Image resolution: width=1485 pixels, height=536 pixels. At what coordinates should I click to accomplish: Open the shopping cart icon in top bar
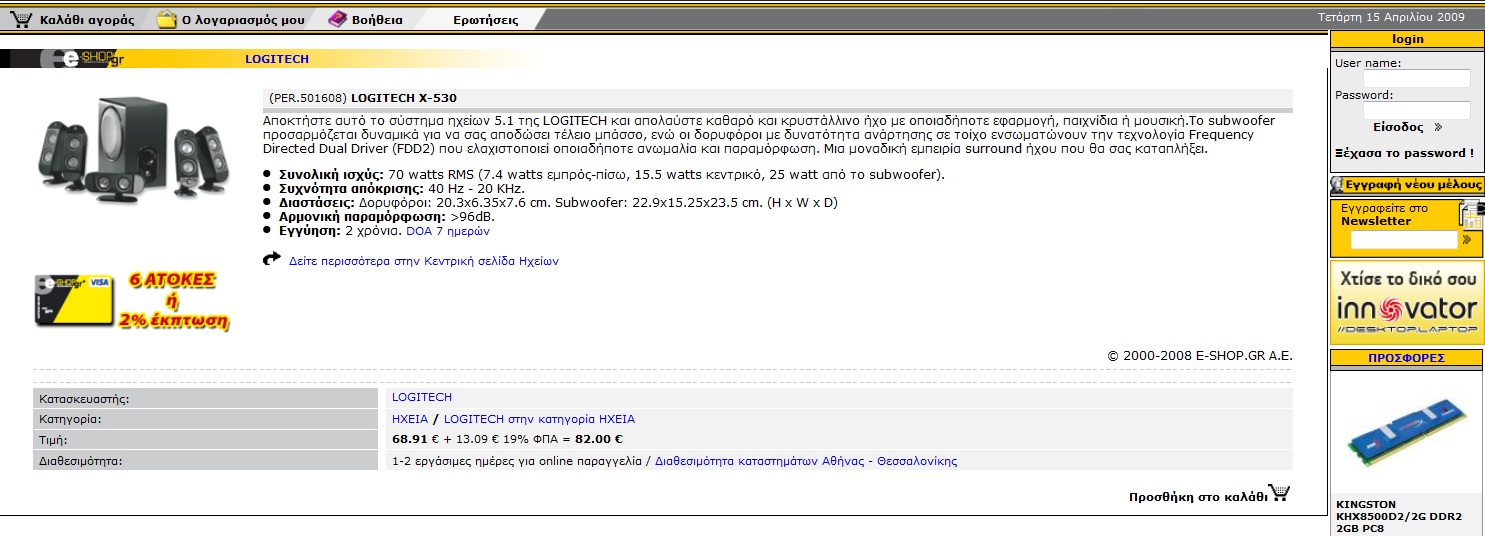point(21,19)
